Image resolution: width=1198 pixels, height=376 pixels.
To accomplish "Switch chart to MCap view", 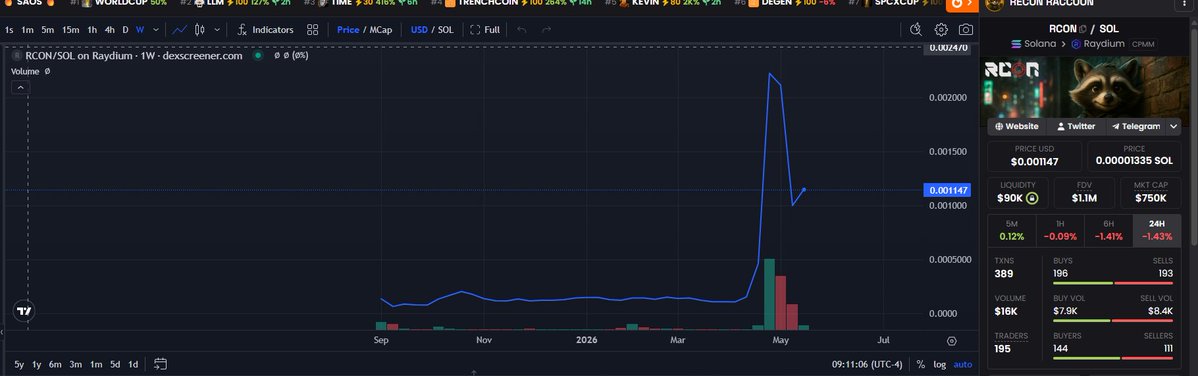I will pos(380,30).
